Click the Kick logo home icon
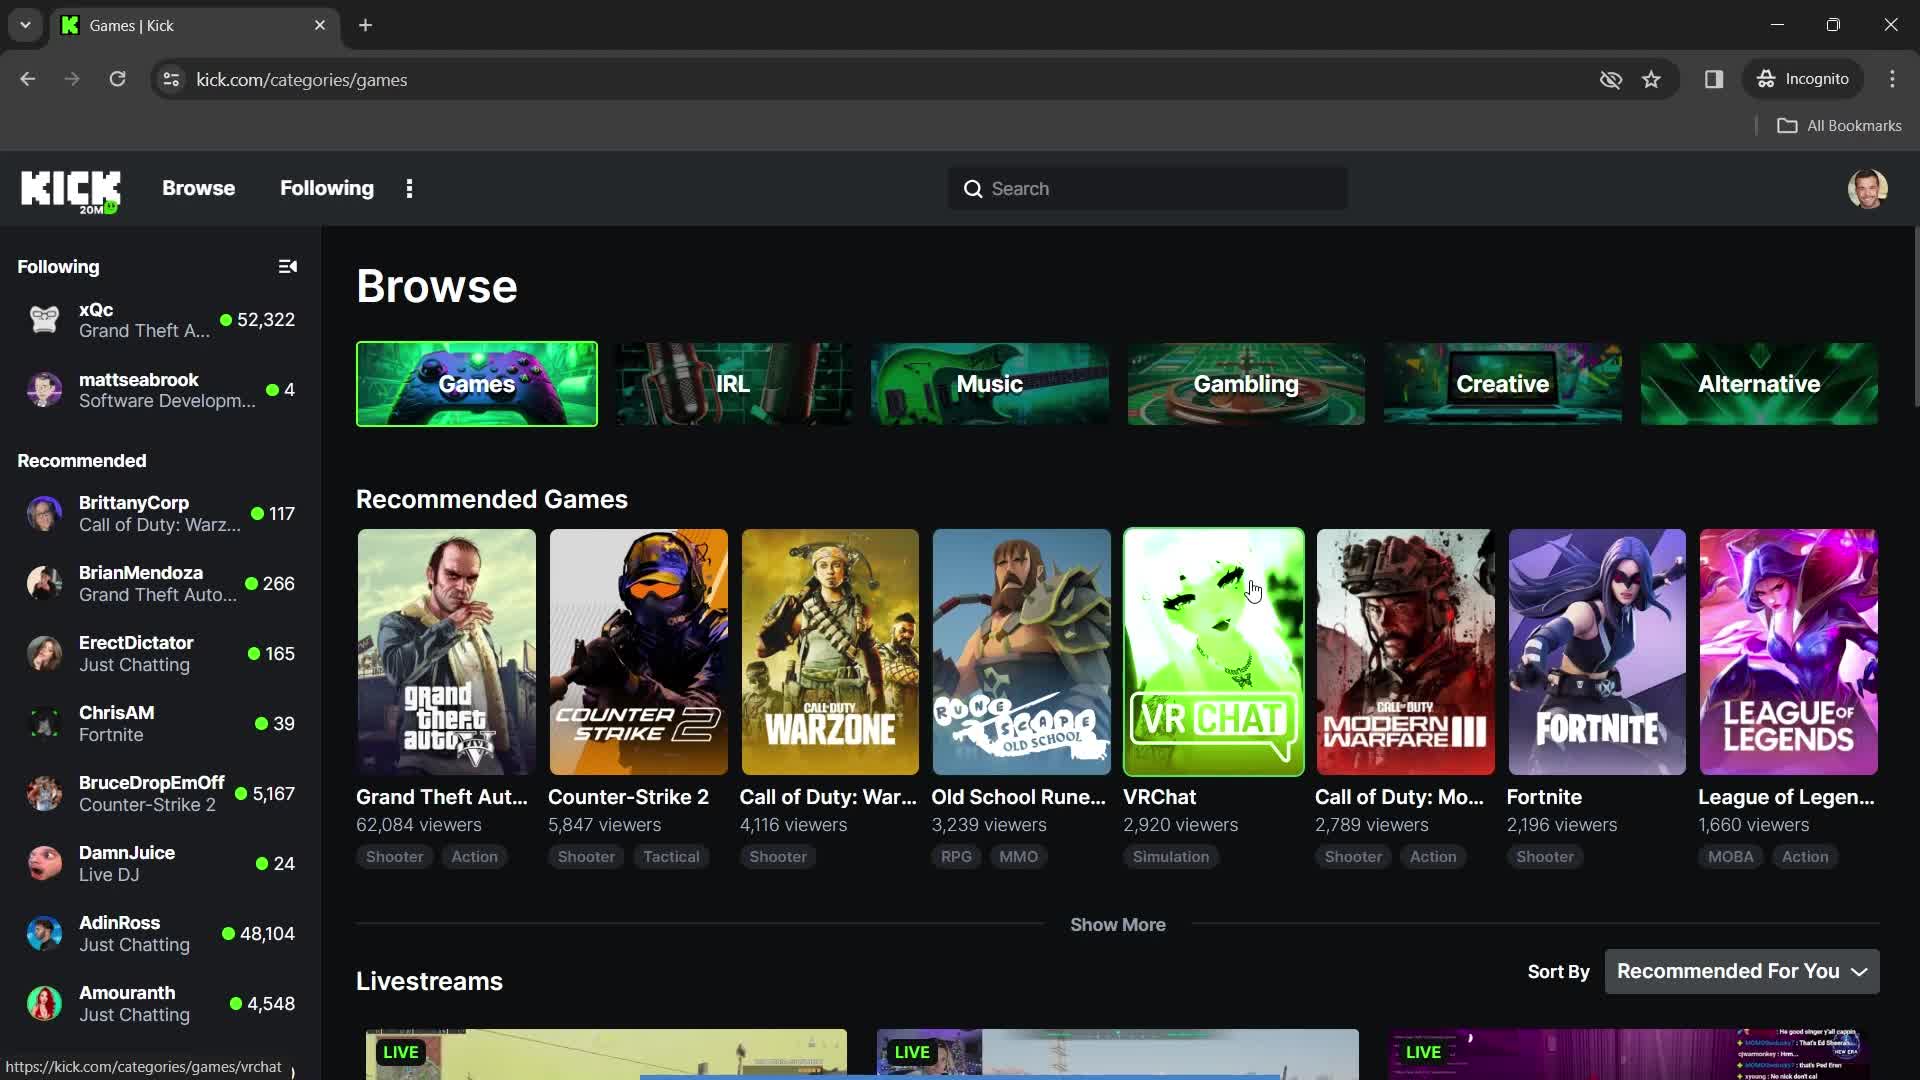1920x1080 pixels. 71,187
